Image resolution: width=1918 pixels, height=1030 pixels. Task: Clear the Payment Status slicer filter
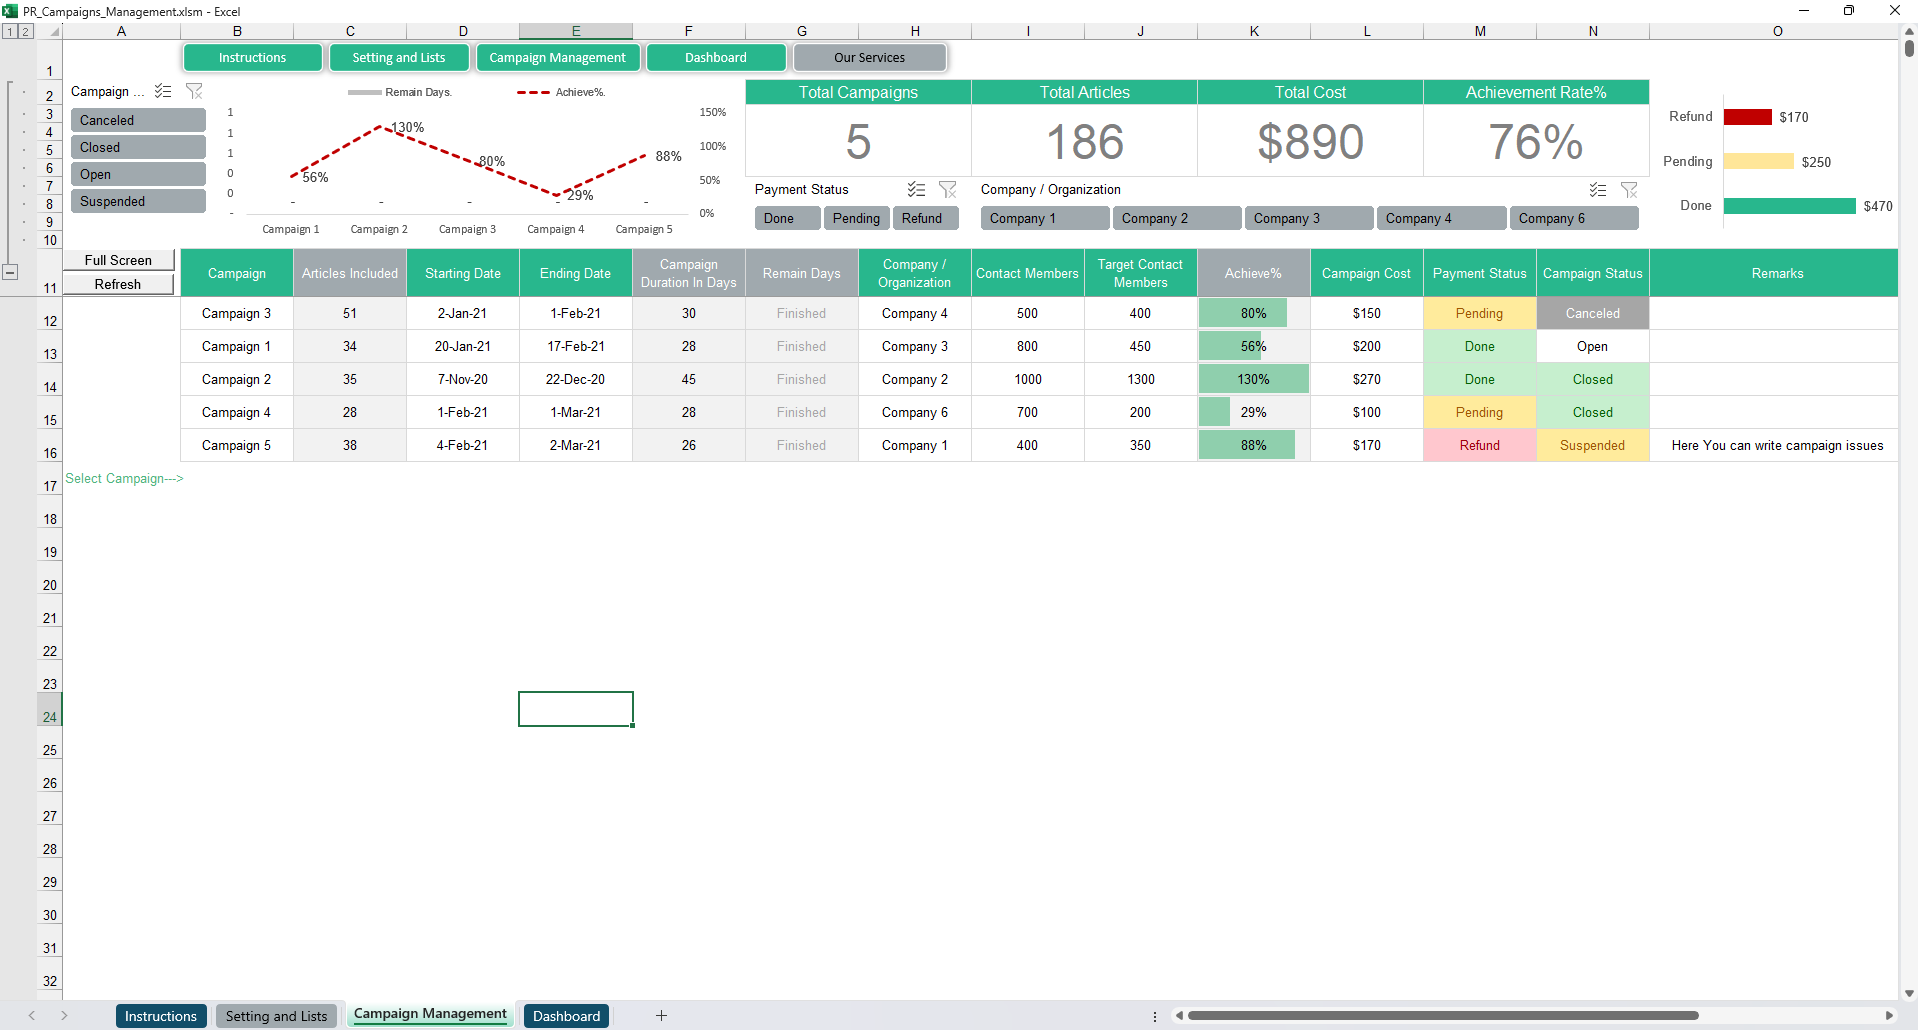948,189
